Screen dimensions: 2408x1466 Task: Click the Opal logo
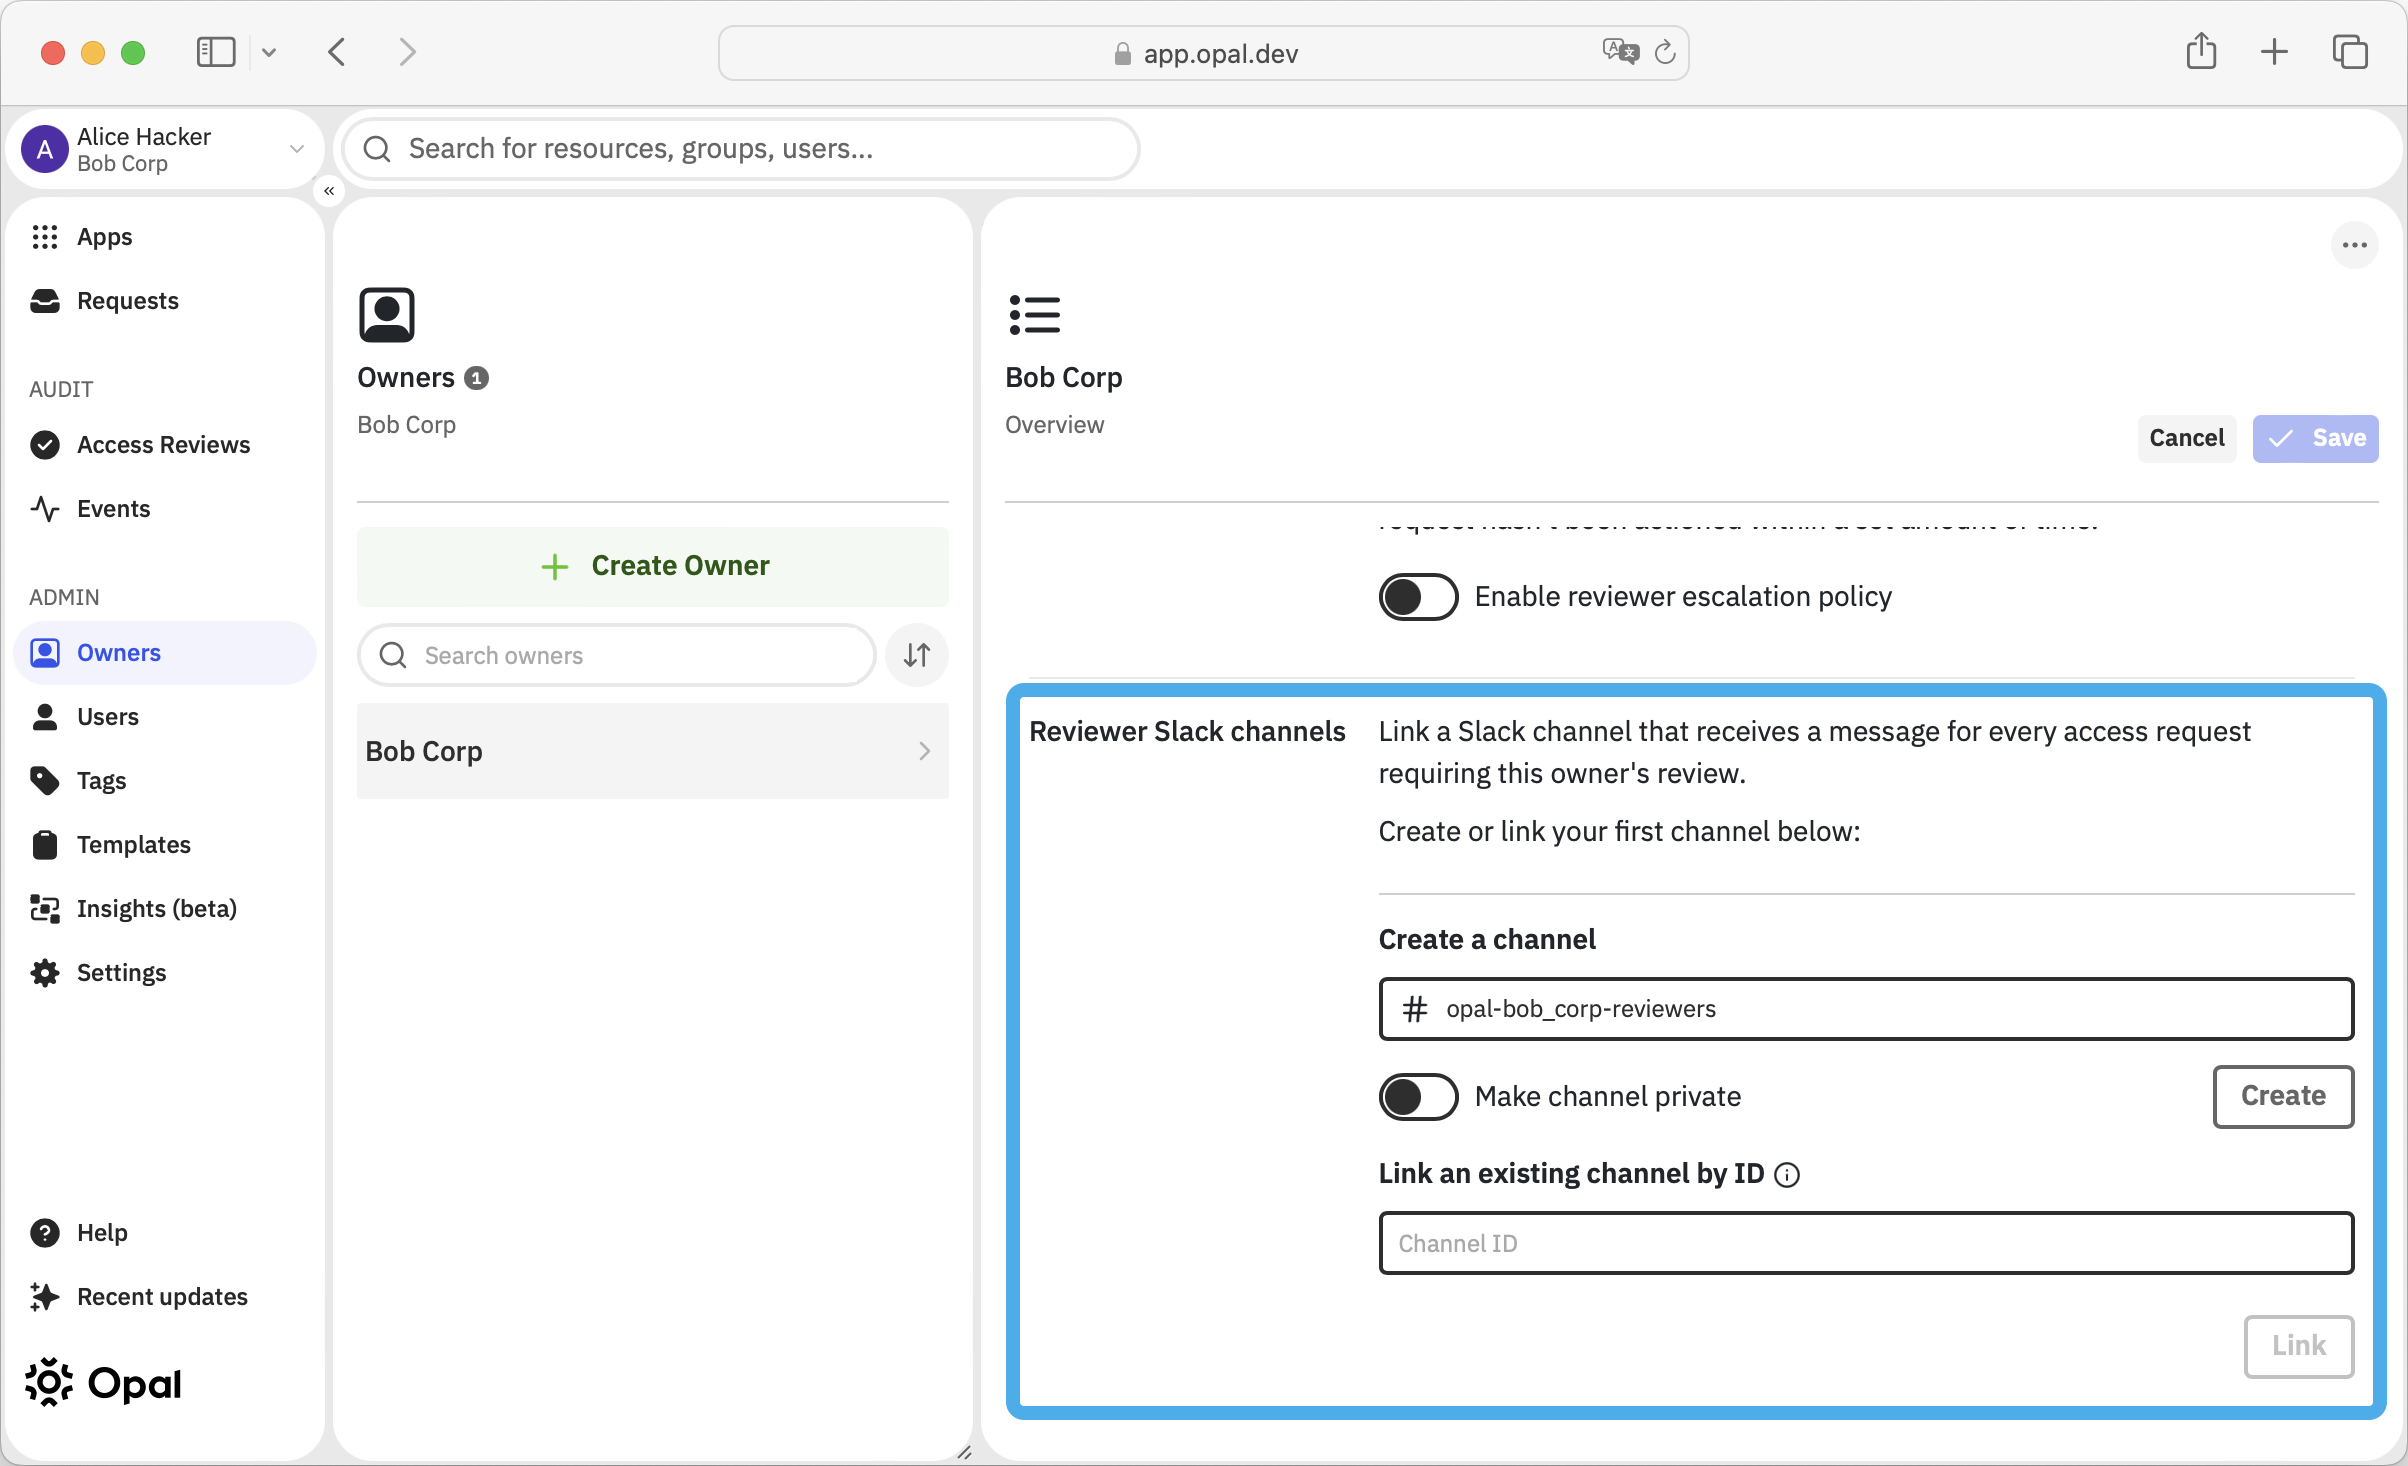pos(103,1383)
